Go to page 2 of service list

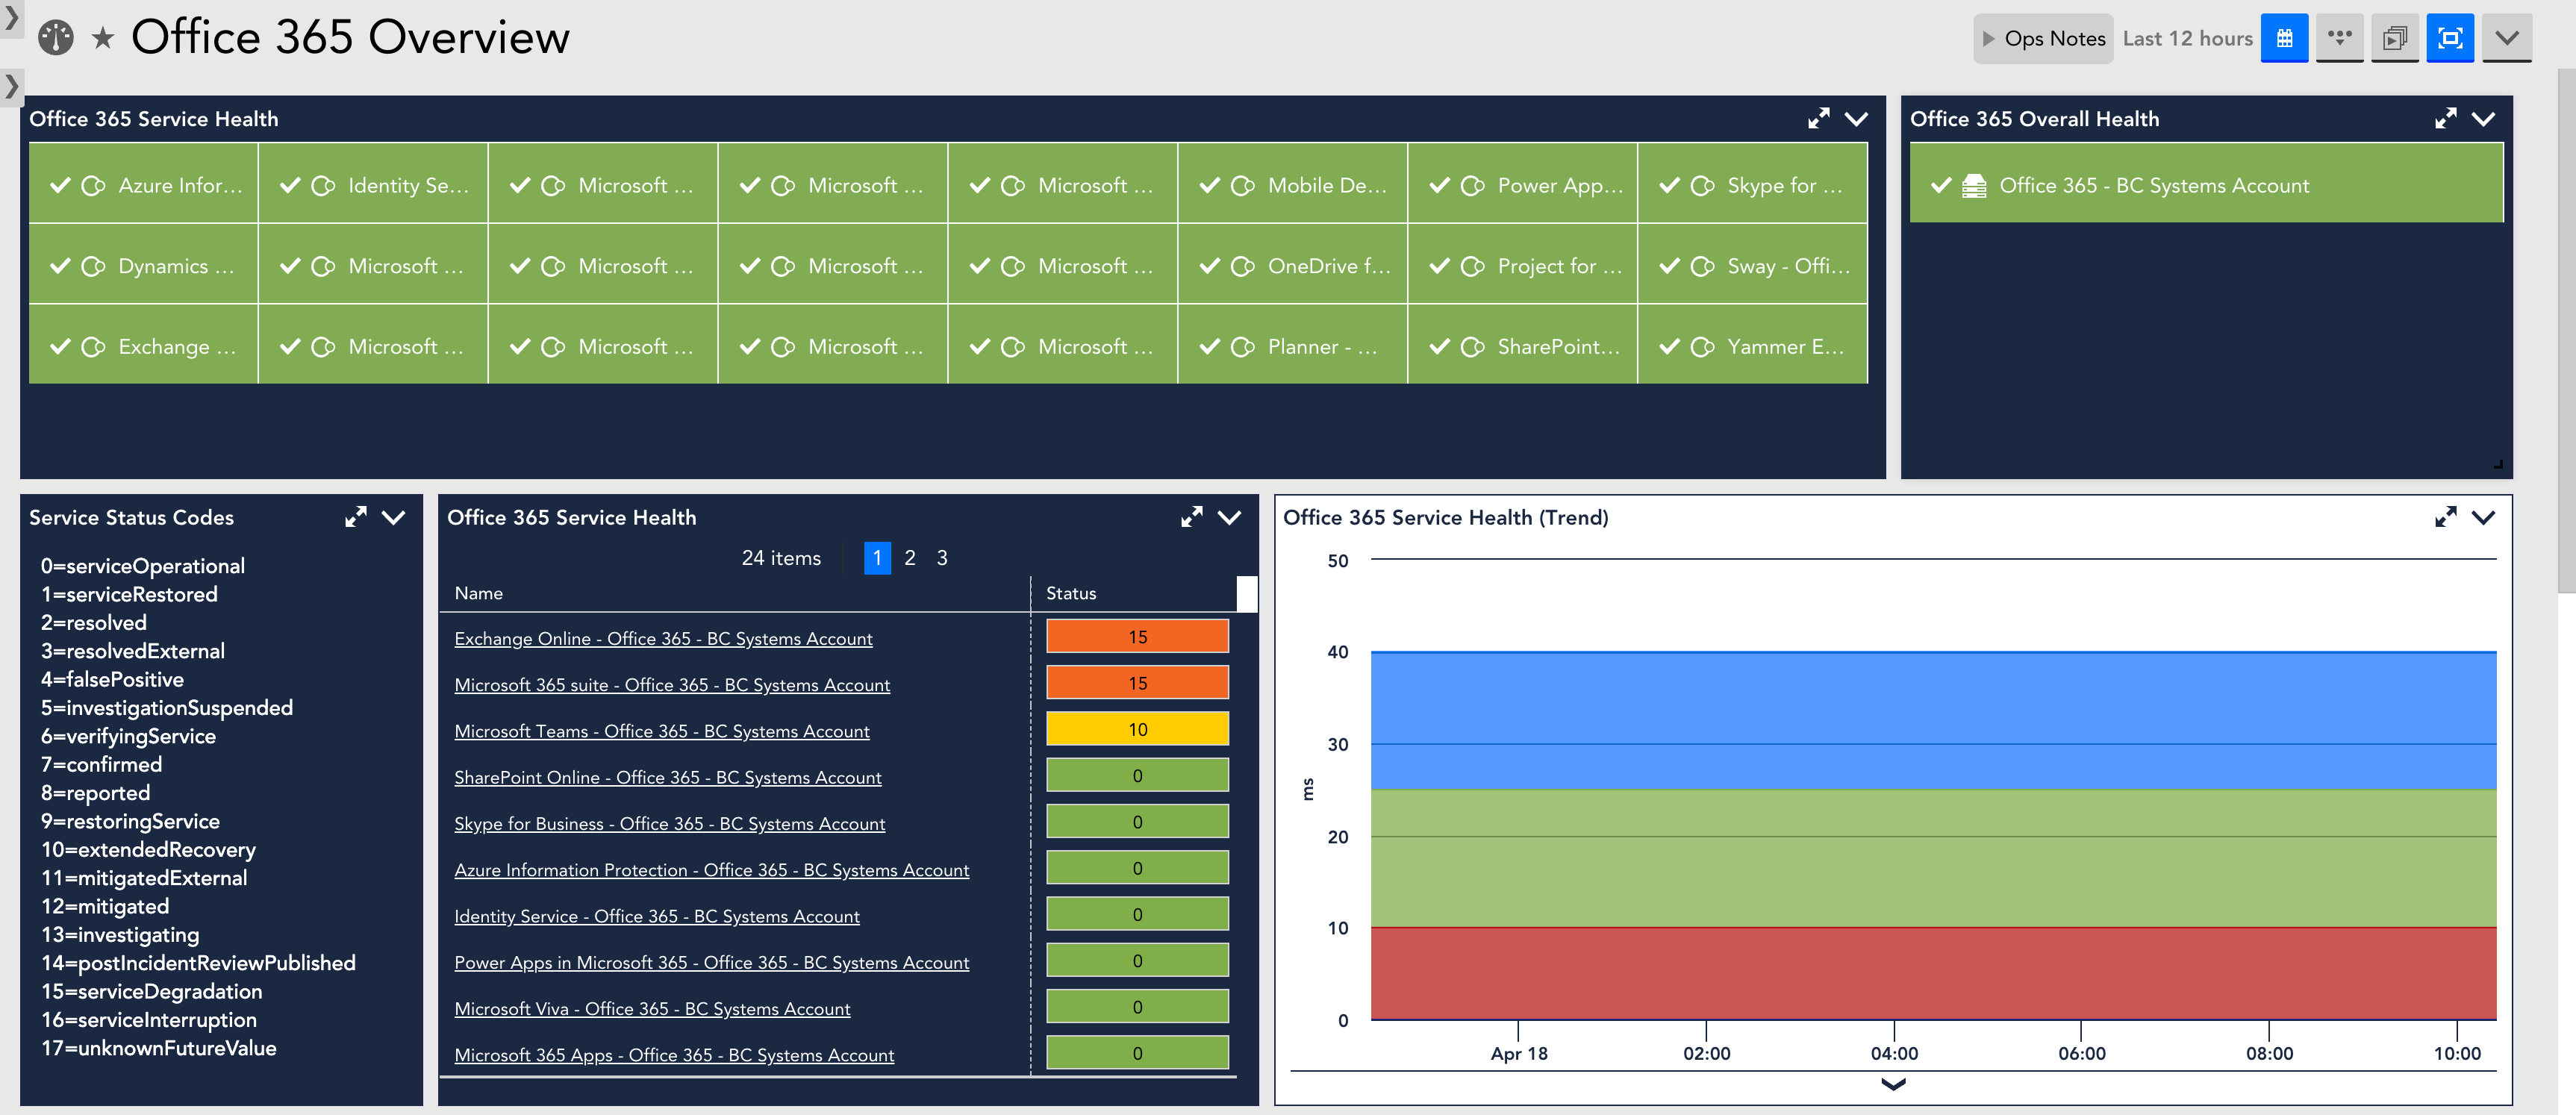(x=909, y=558)
